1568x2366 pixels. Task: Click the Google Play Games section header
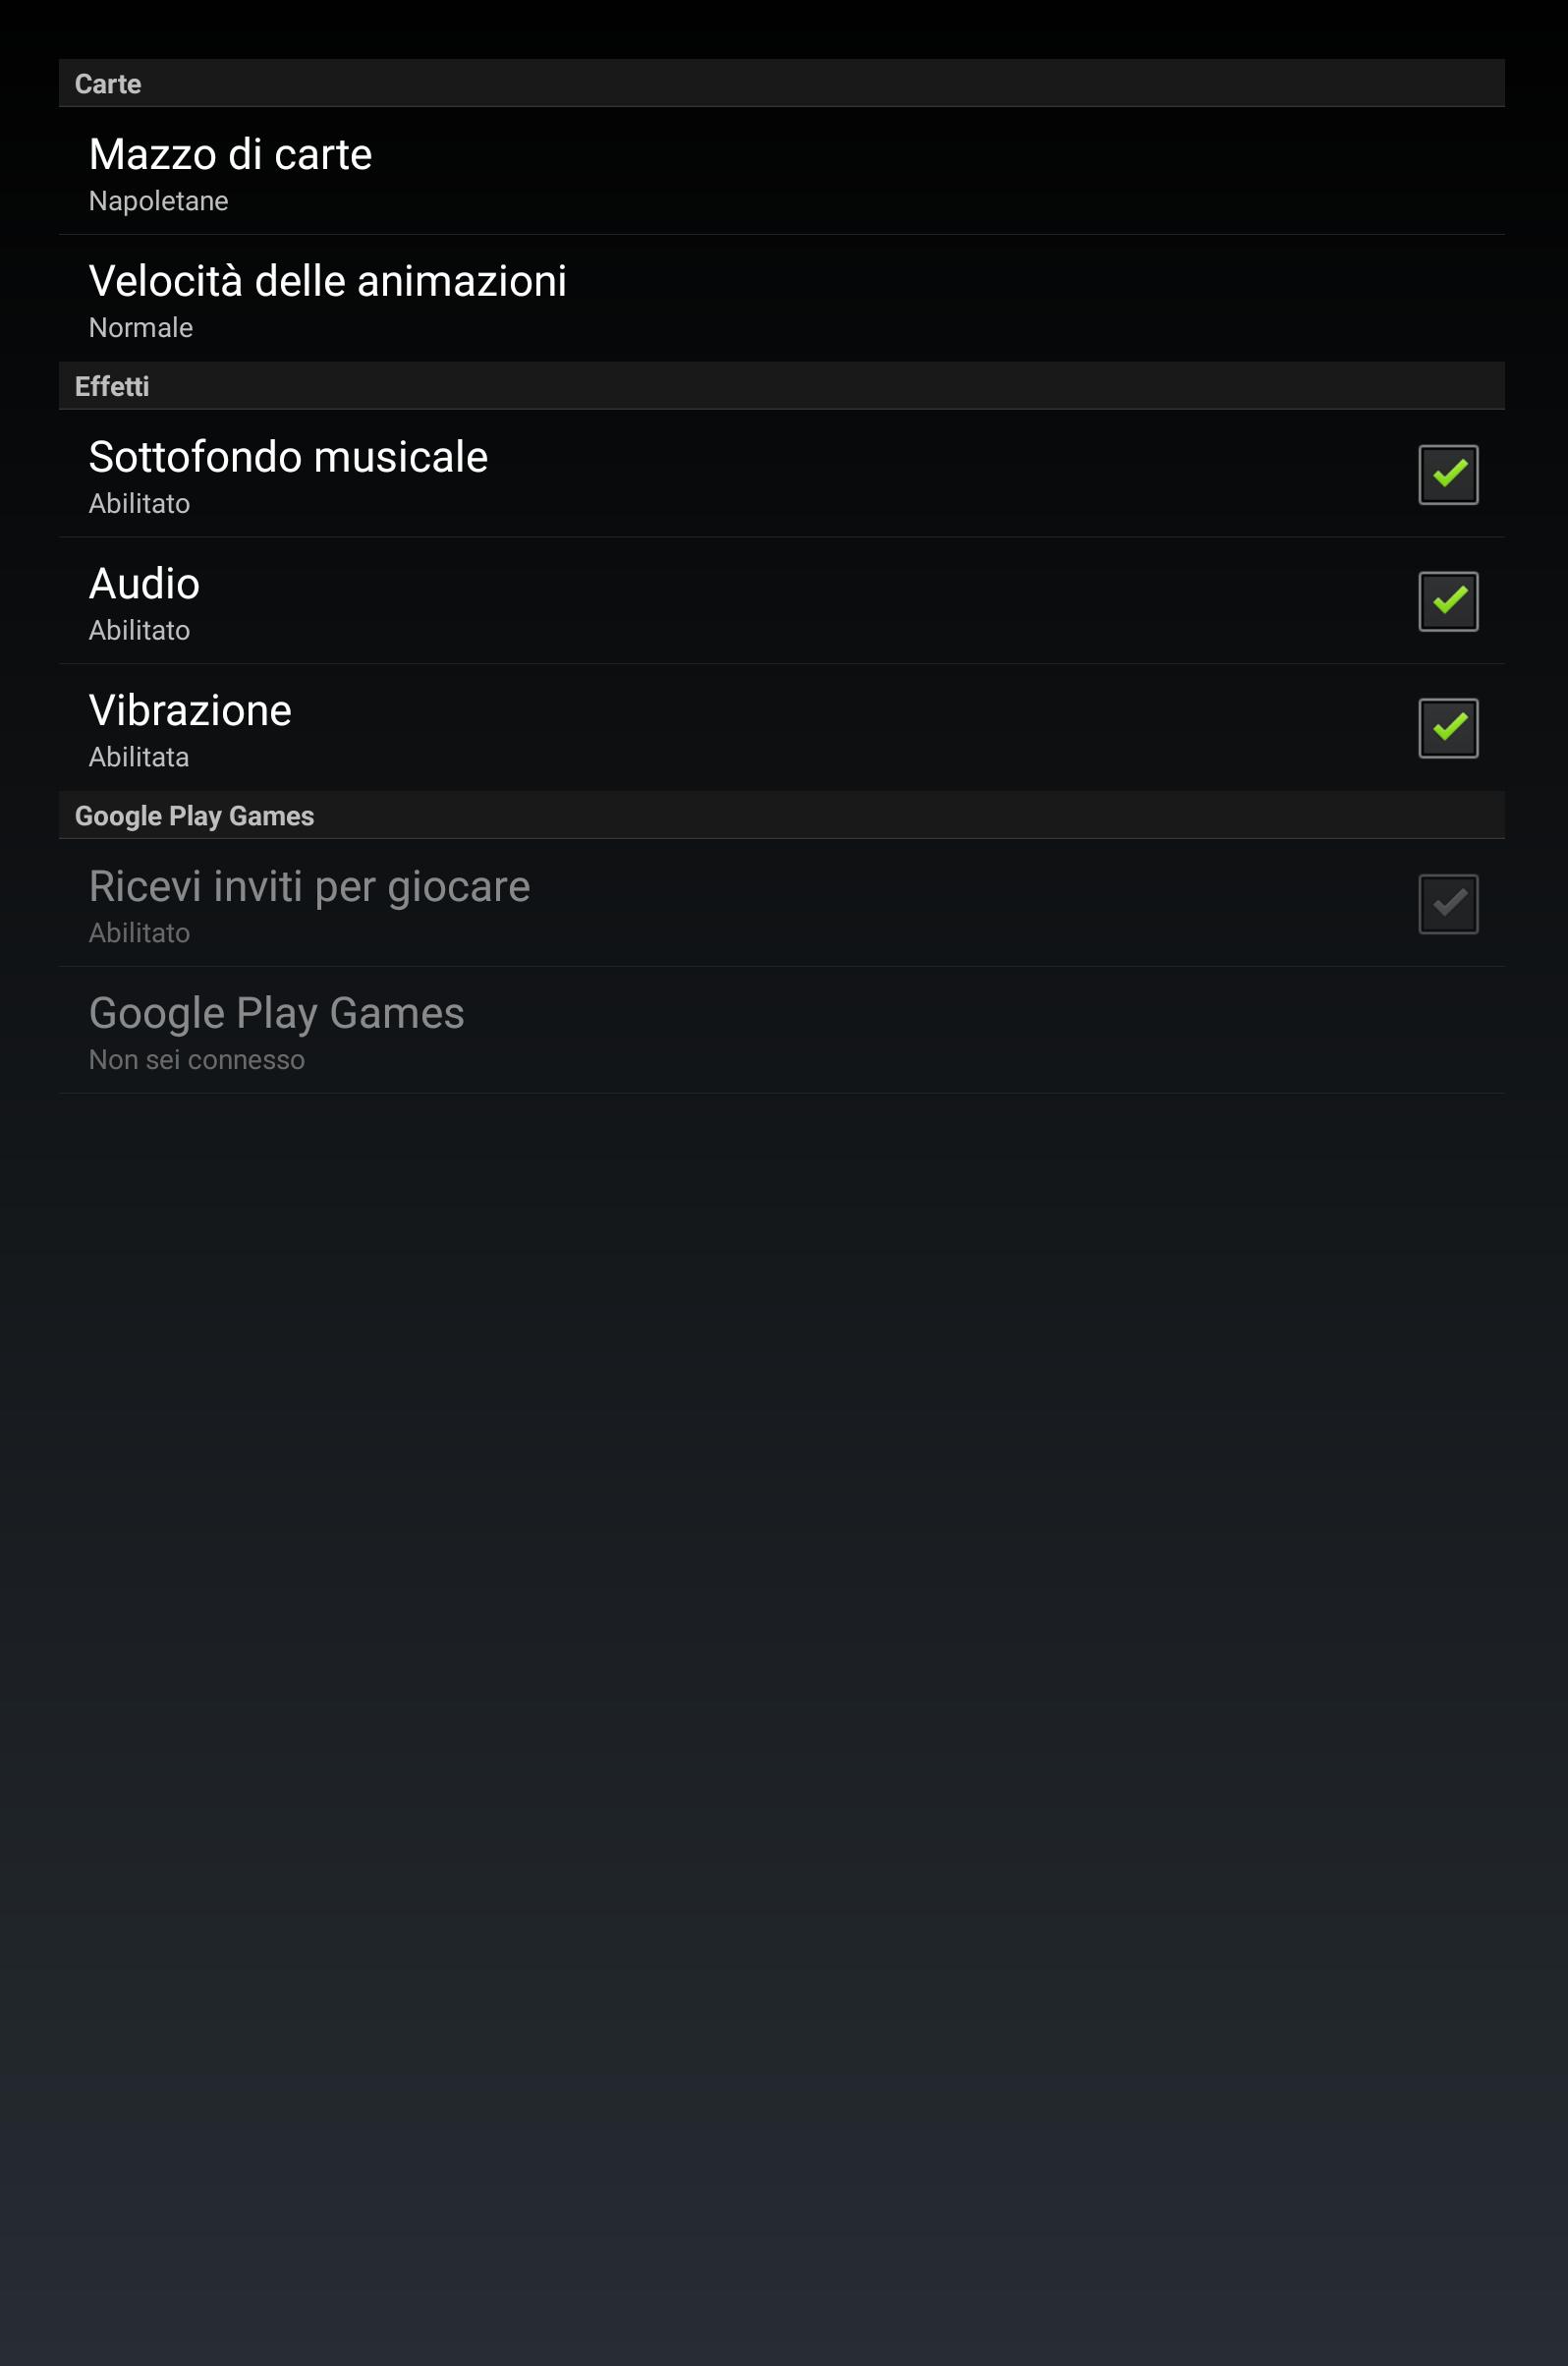(x=782, y=815)
